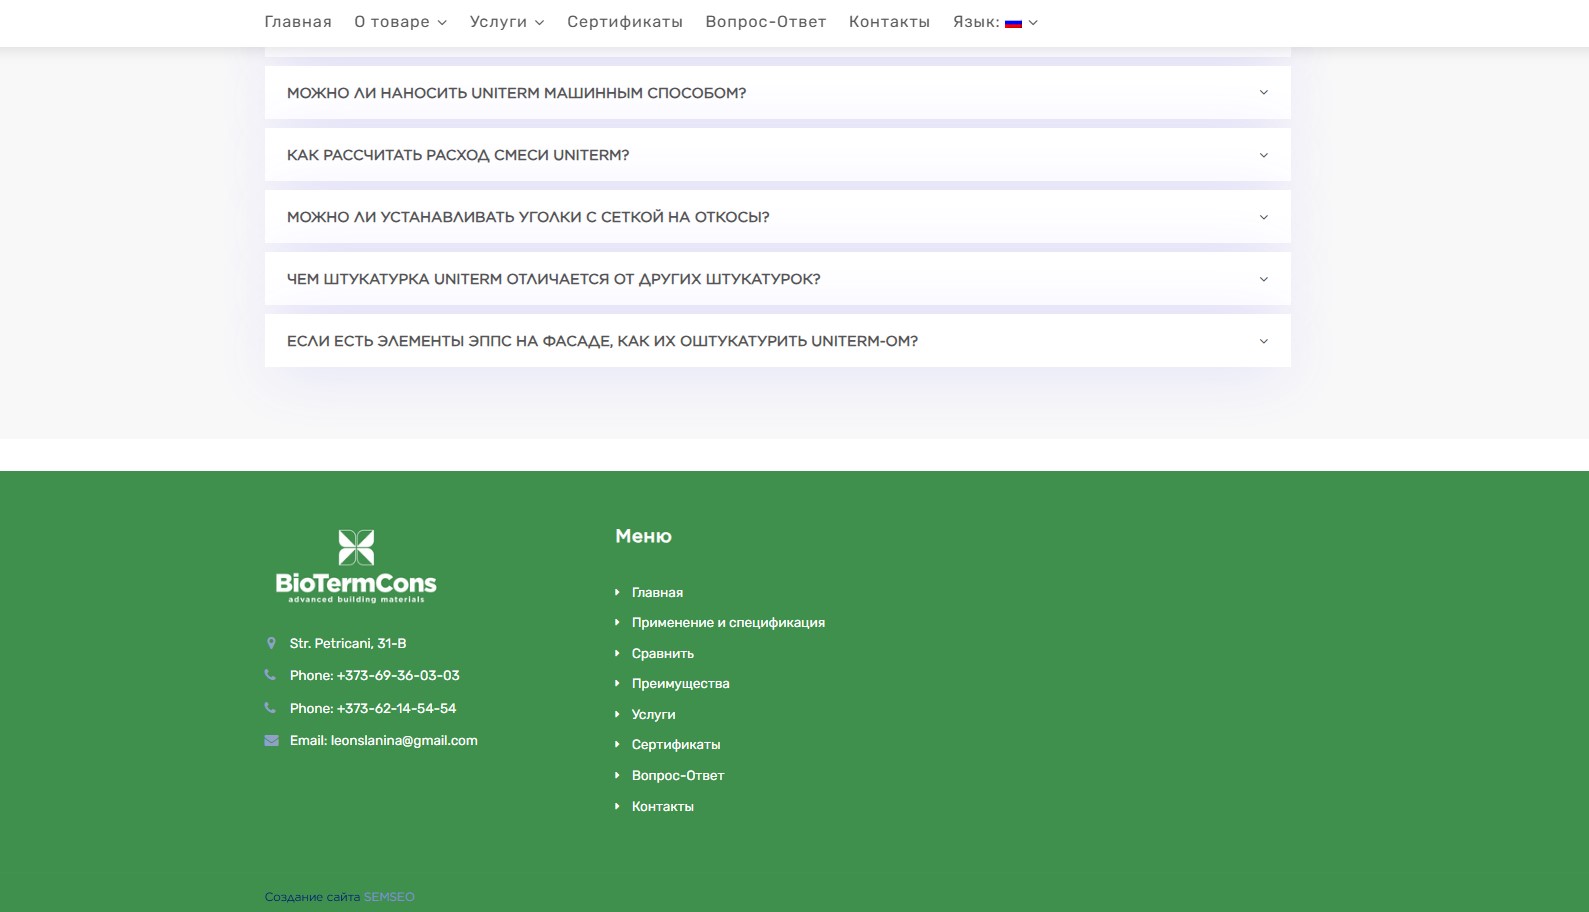Click the arrow bullet before footer Контакты
This screenshot has width=1589, height=912.
[617, 806]
